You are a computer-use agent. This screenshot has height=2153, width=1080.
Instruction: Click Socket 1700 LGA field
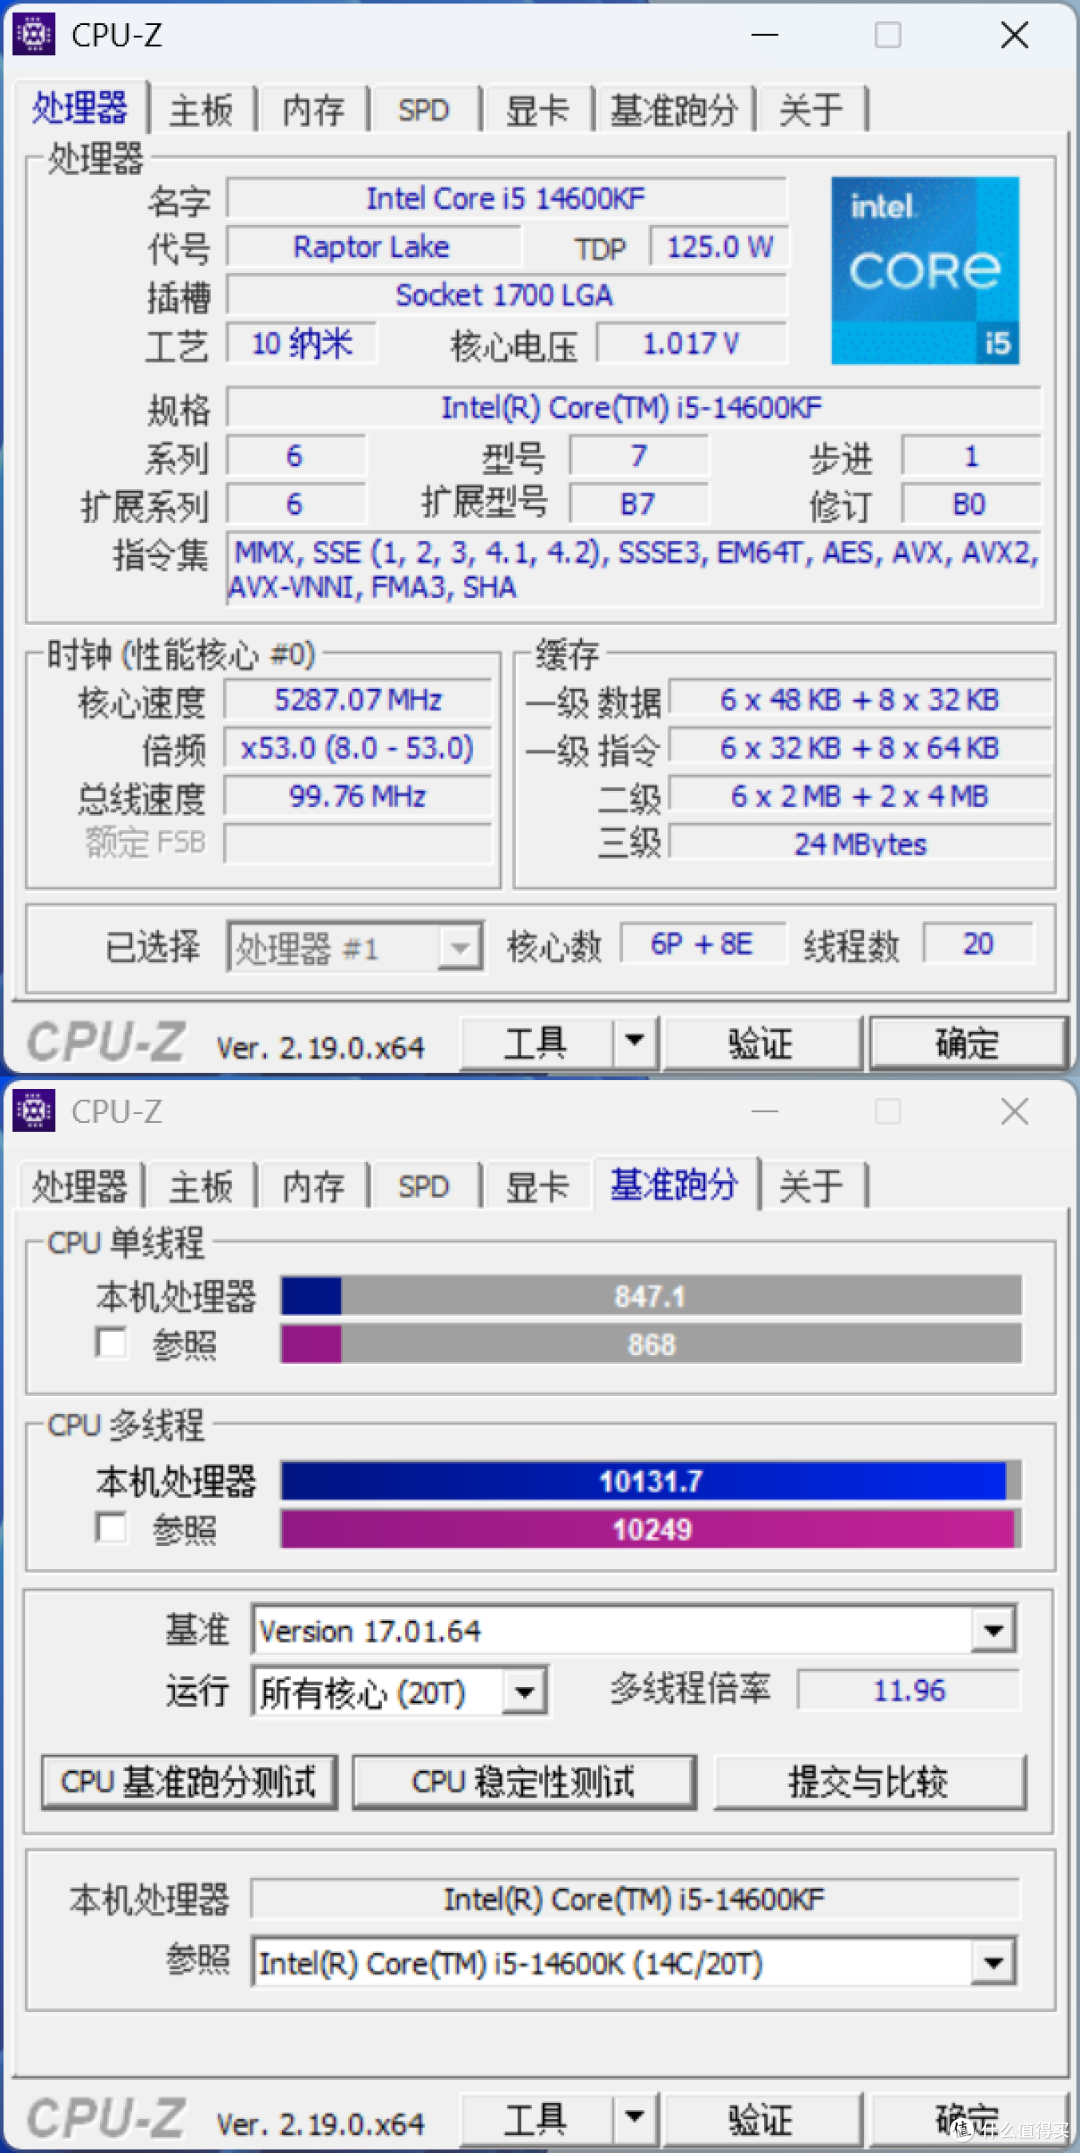[507, 295]
